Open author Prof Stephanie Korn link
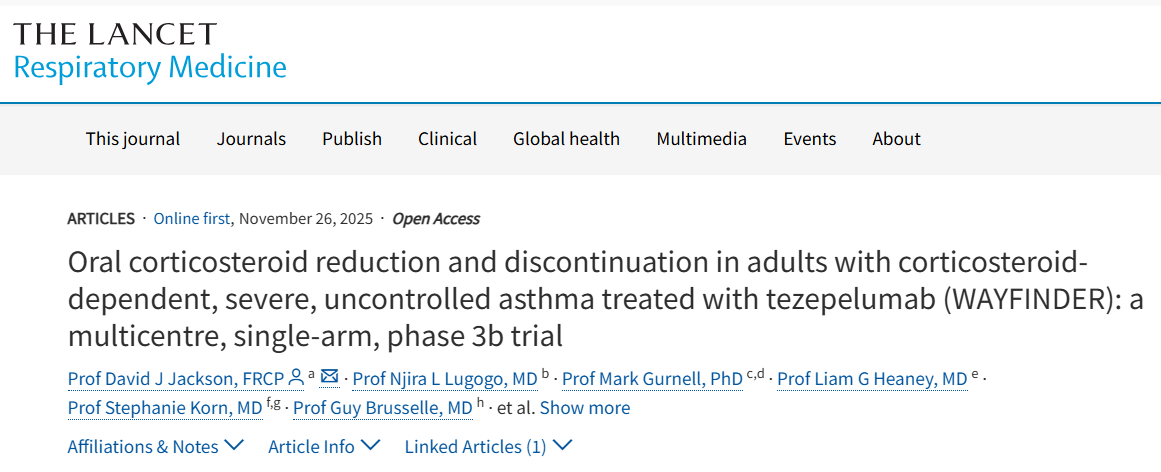Viewport: 1161px width, 472px height. 164,408
